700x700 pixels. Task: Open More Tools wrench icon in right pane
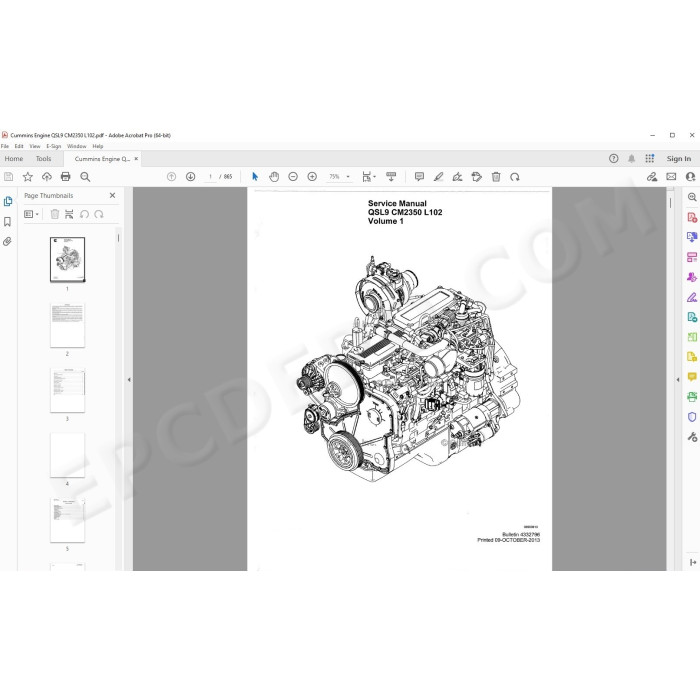click(x=692, y=437)
